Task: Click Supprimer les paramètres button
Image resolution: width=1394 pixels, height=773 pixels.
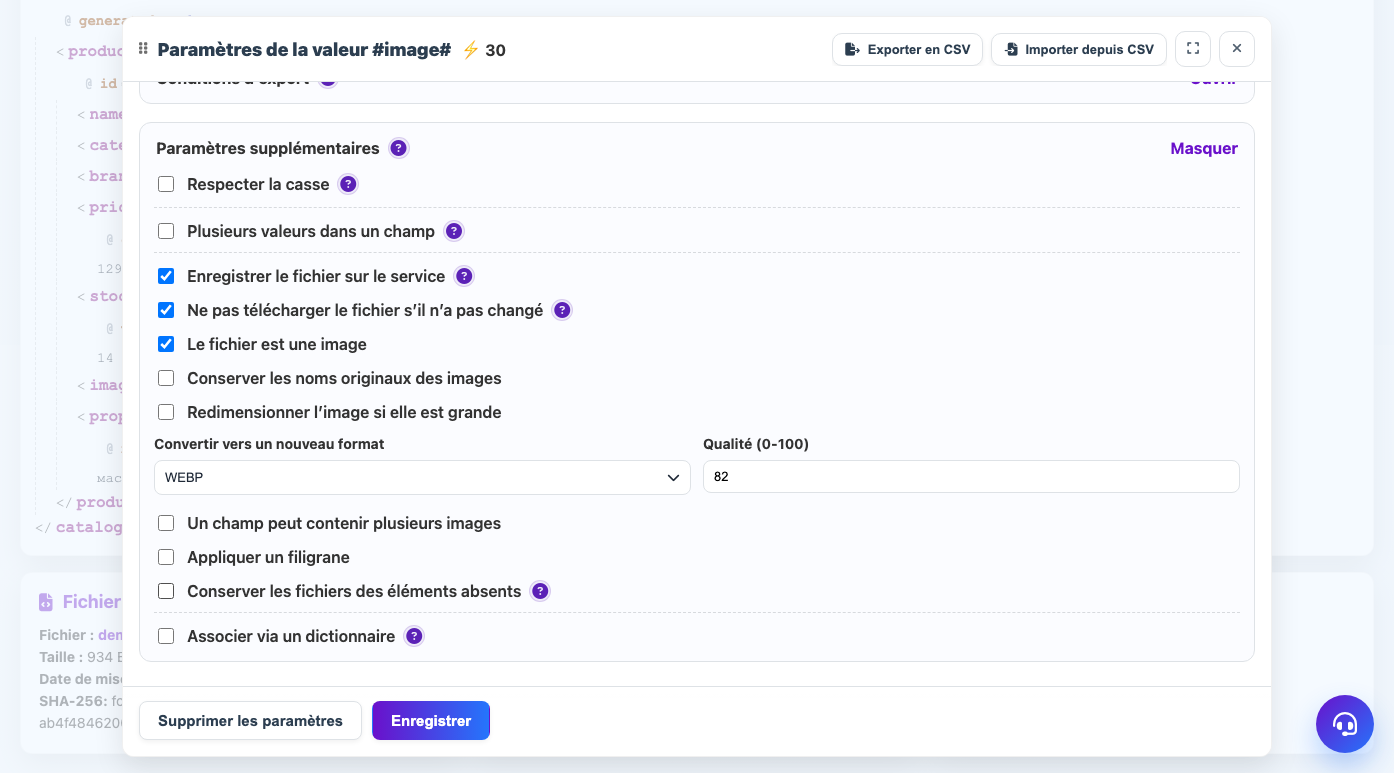Action: [250, 720]
